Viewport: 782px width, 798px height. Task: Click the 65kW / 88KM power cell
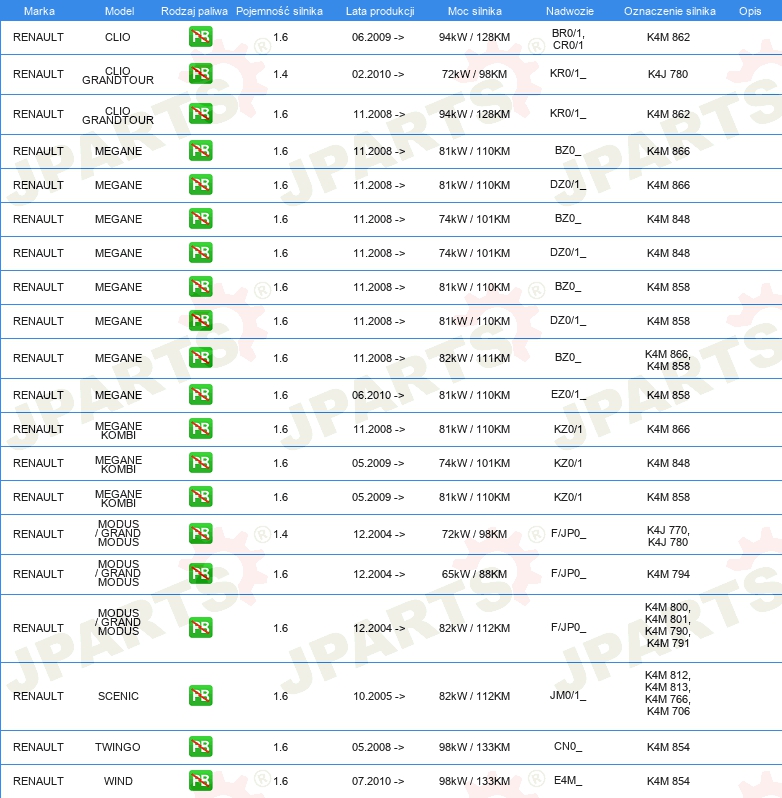tap(475, 574)
